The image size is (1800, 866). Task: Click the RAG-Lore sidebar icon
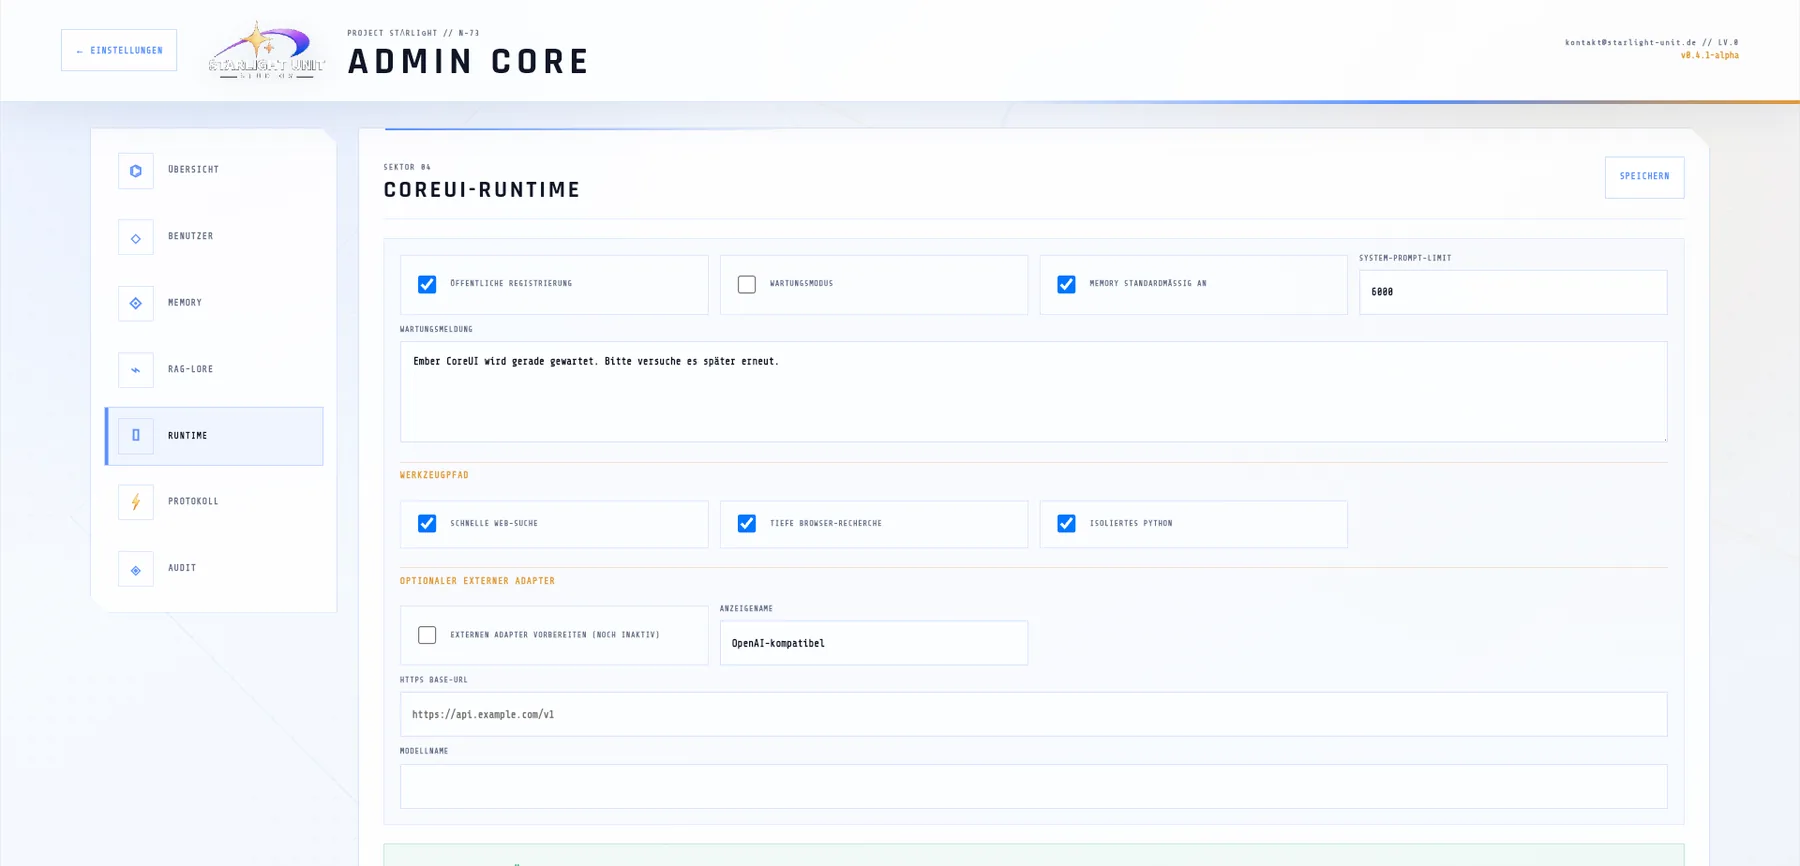tap(136, 370)
